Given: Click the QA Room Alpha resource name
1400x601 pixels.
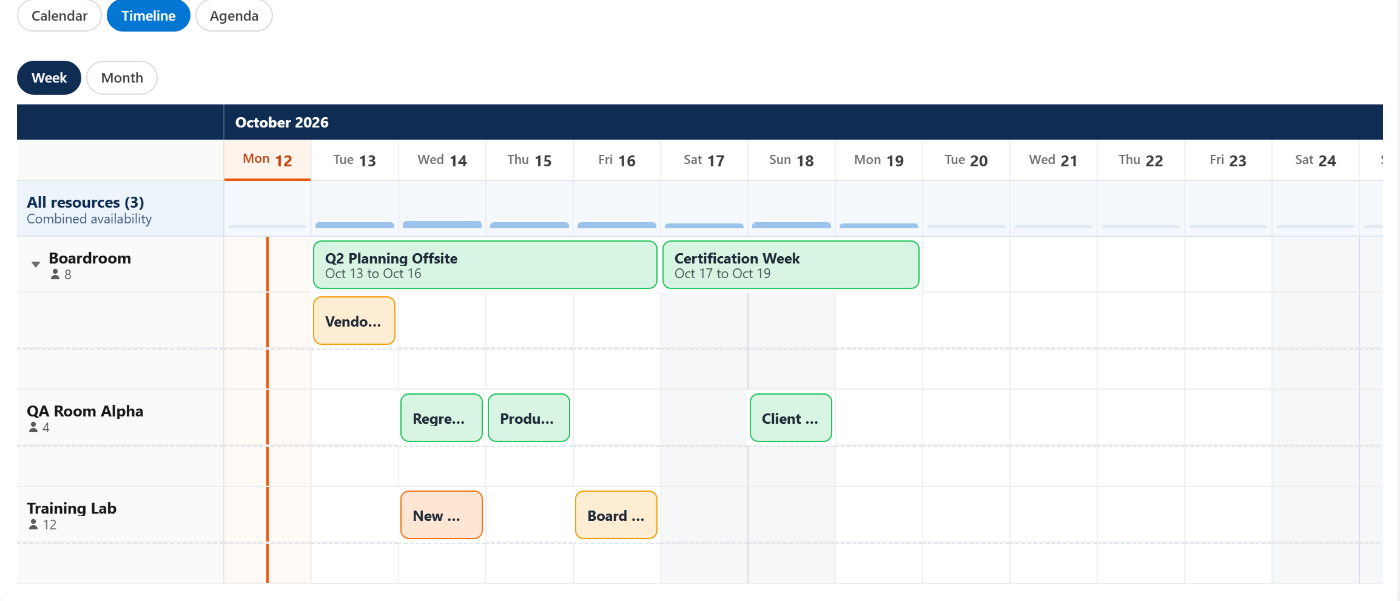Looking at the screenshot, I should click(85, 411).
